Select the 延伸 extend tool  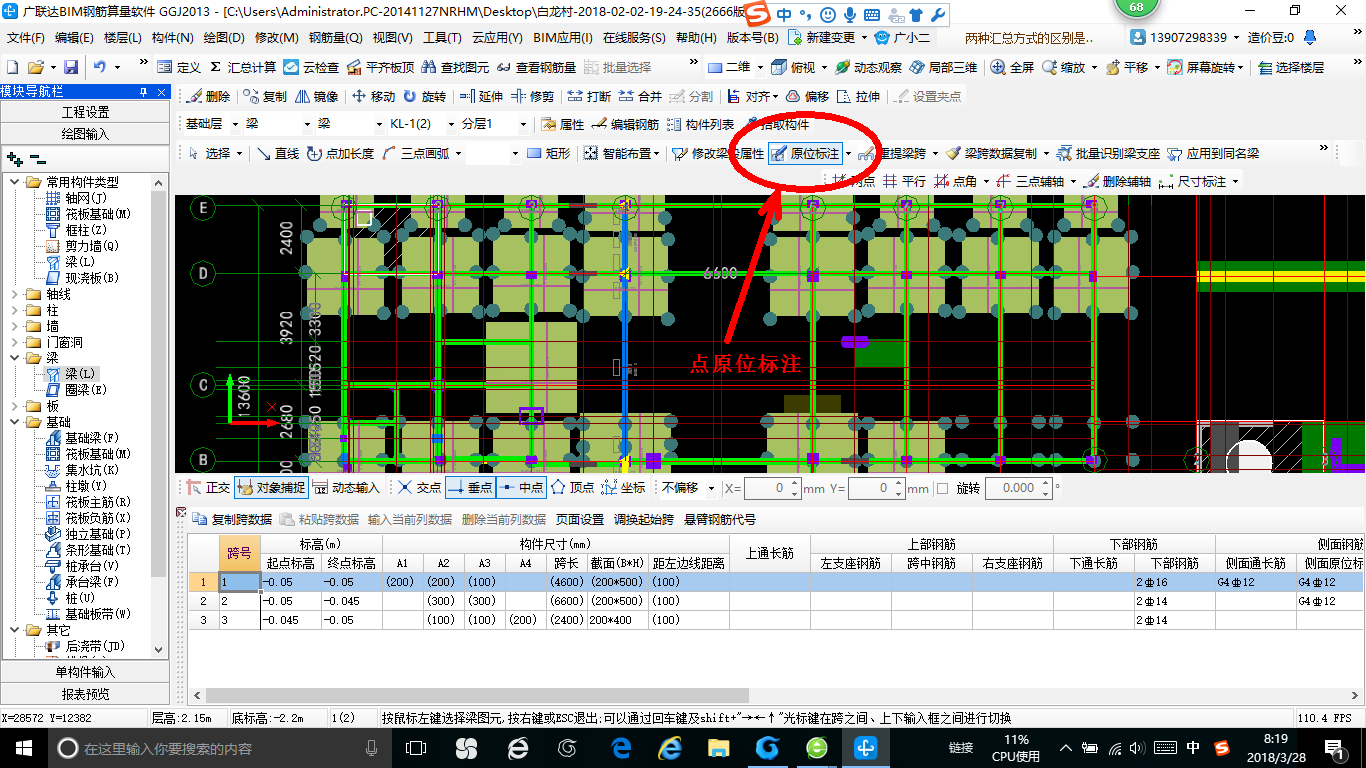481,97
